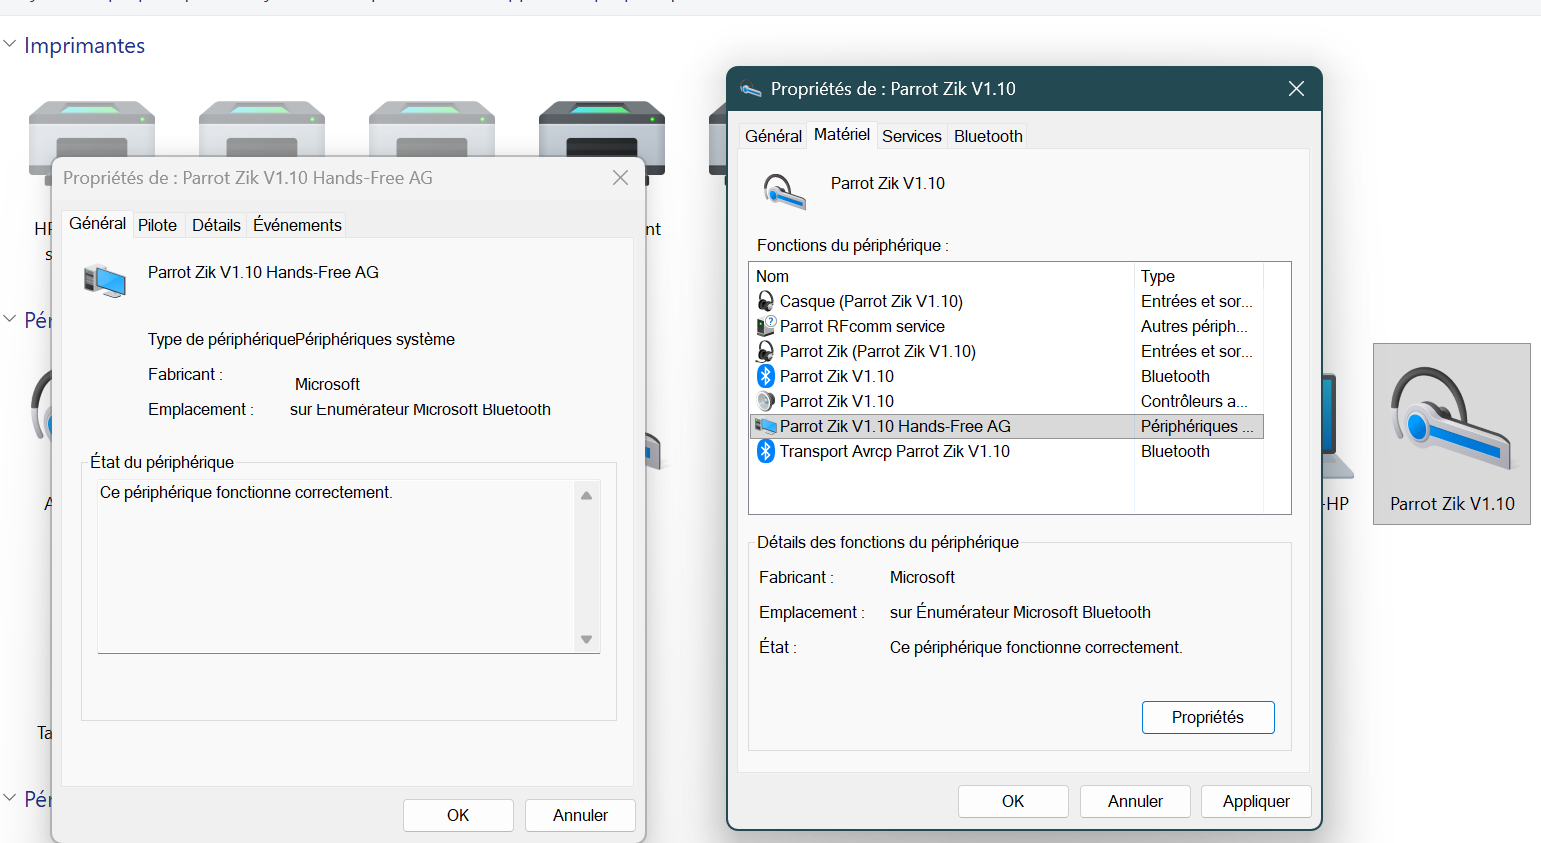This screenshot has height=843, width=1541.
Task: Click the Nom column header
Action: point(942,276)
